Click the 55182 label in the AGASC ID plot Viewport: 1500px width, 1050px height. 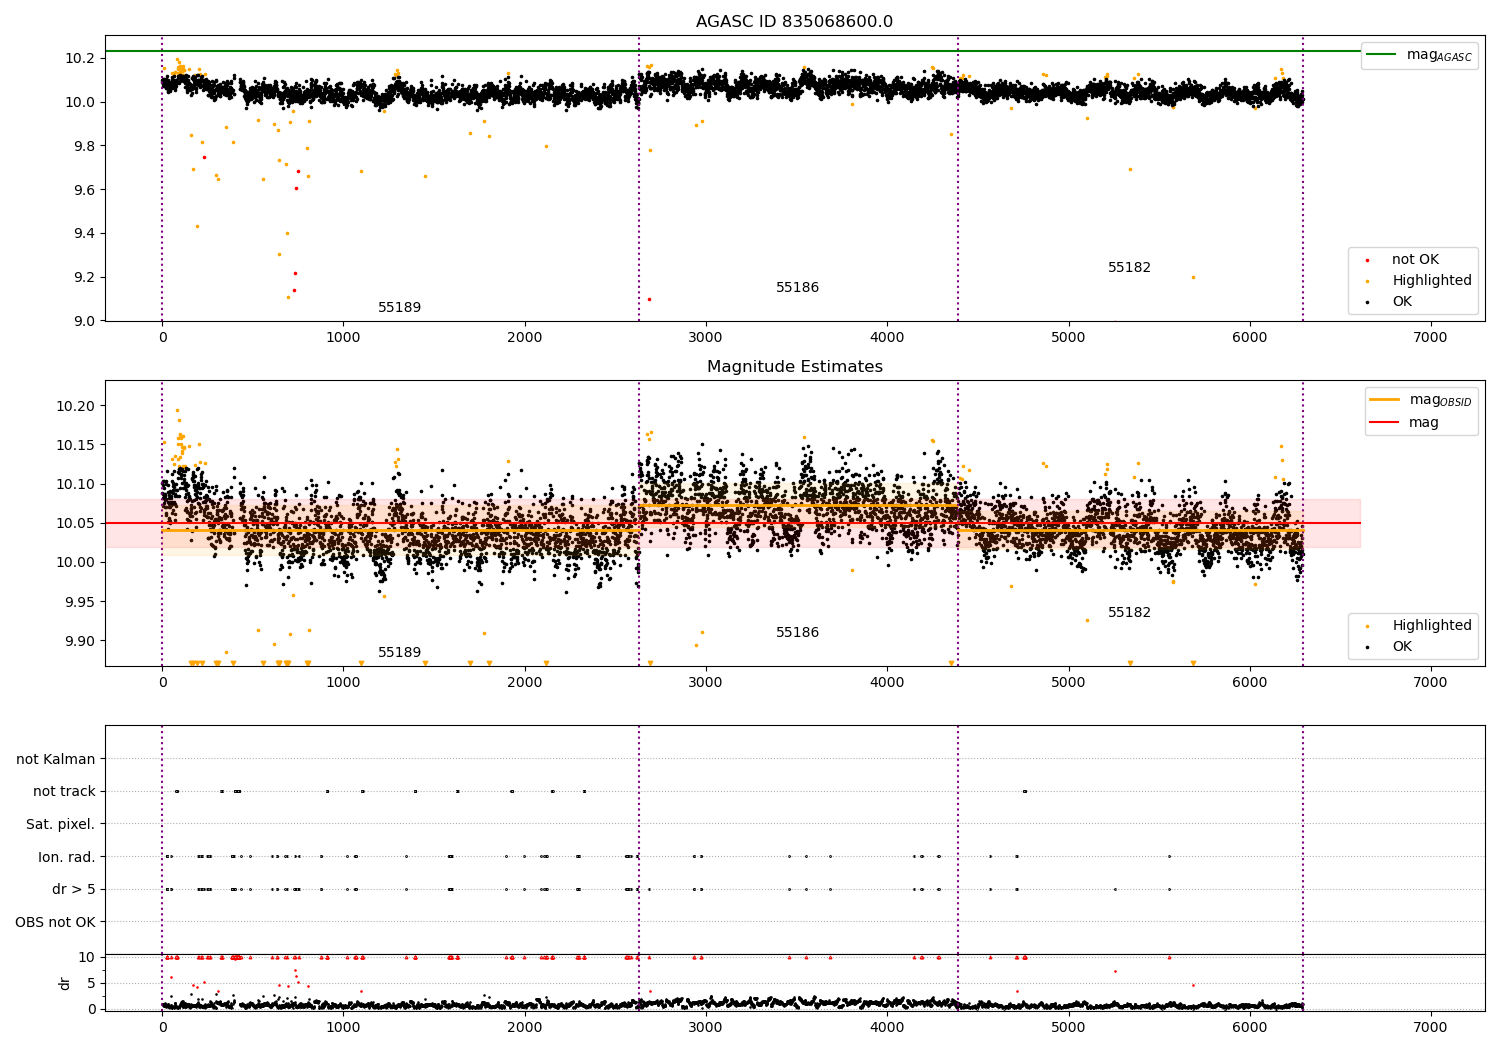(1129, 268)
